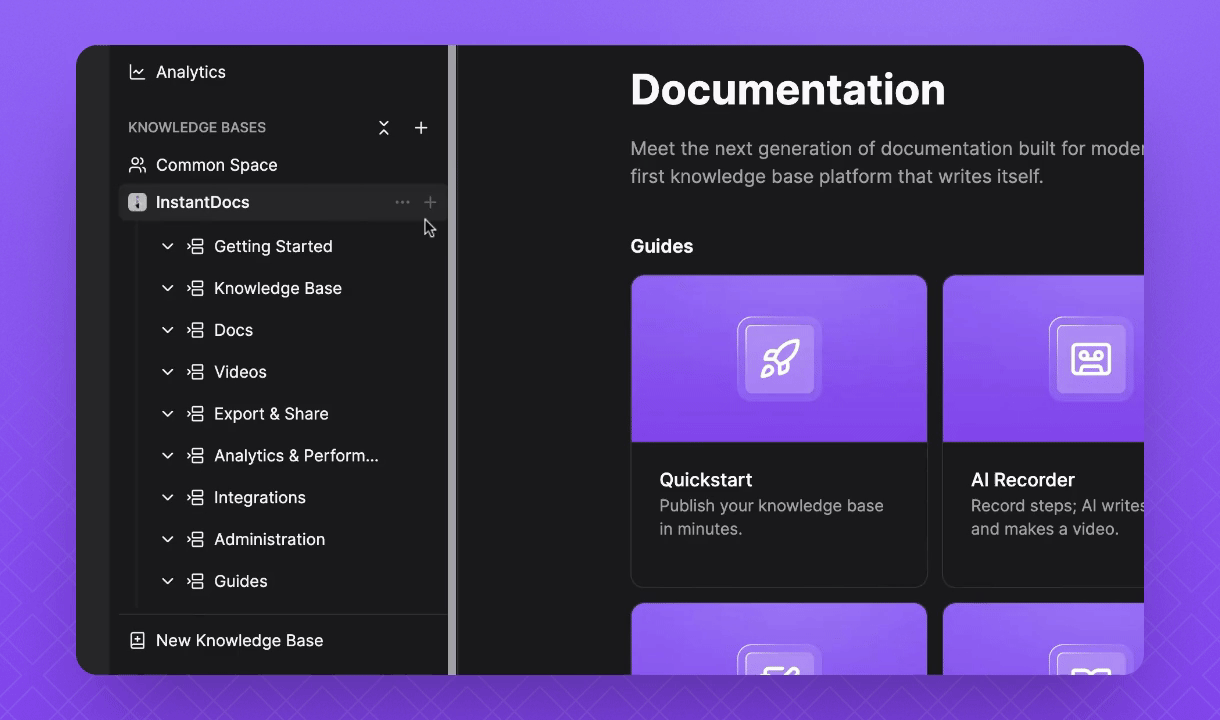Collapse the Integrations chevron
1220x720 pixels.
[168, 498]
